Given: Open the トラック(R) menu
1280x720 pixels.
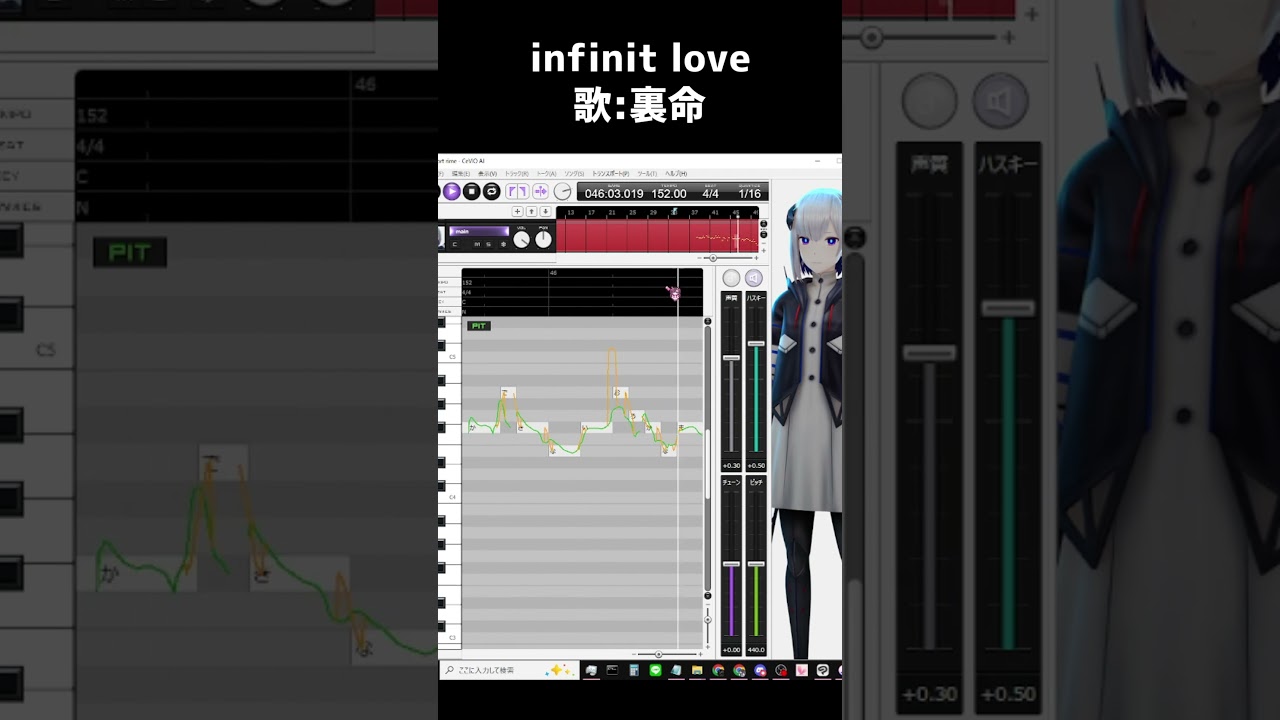Looking at the screenshot, I should pos(517,174).
